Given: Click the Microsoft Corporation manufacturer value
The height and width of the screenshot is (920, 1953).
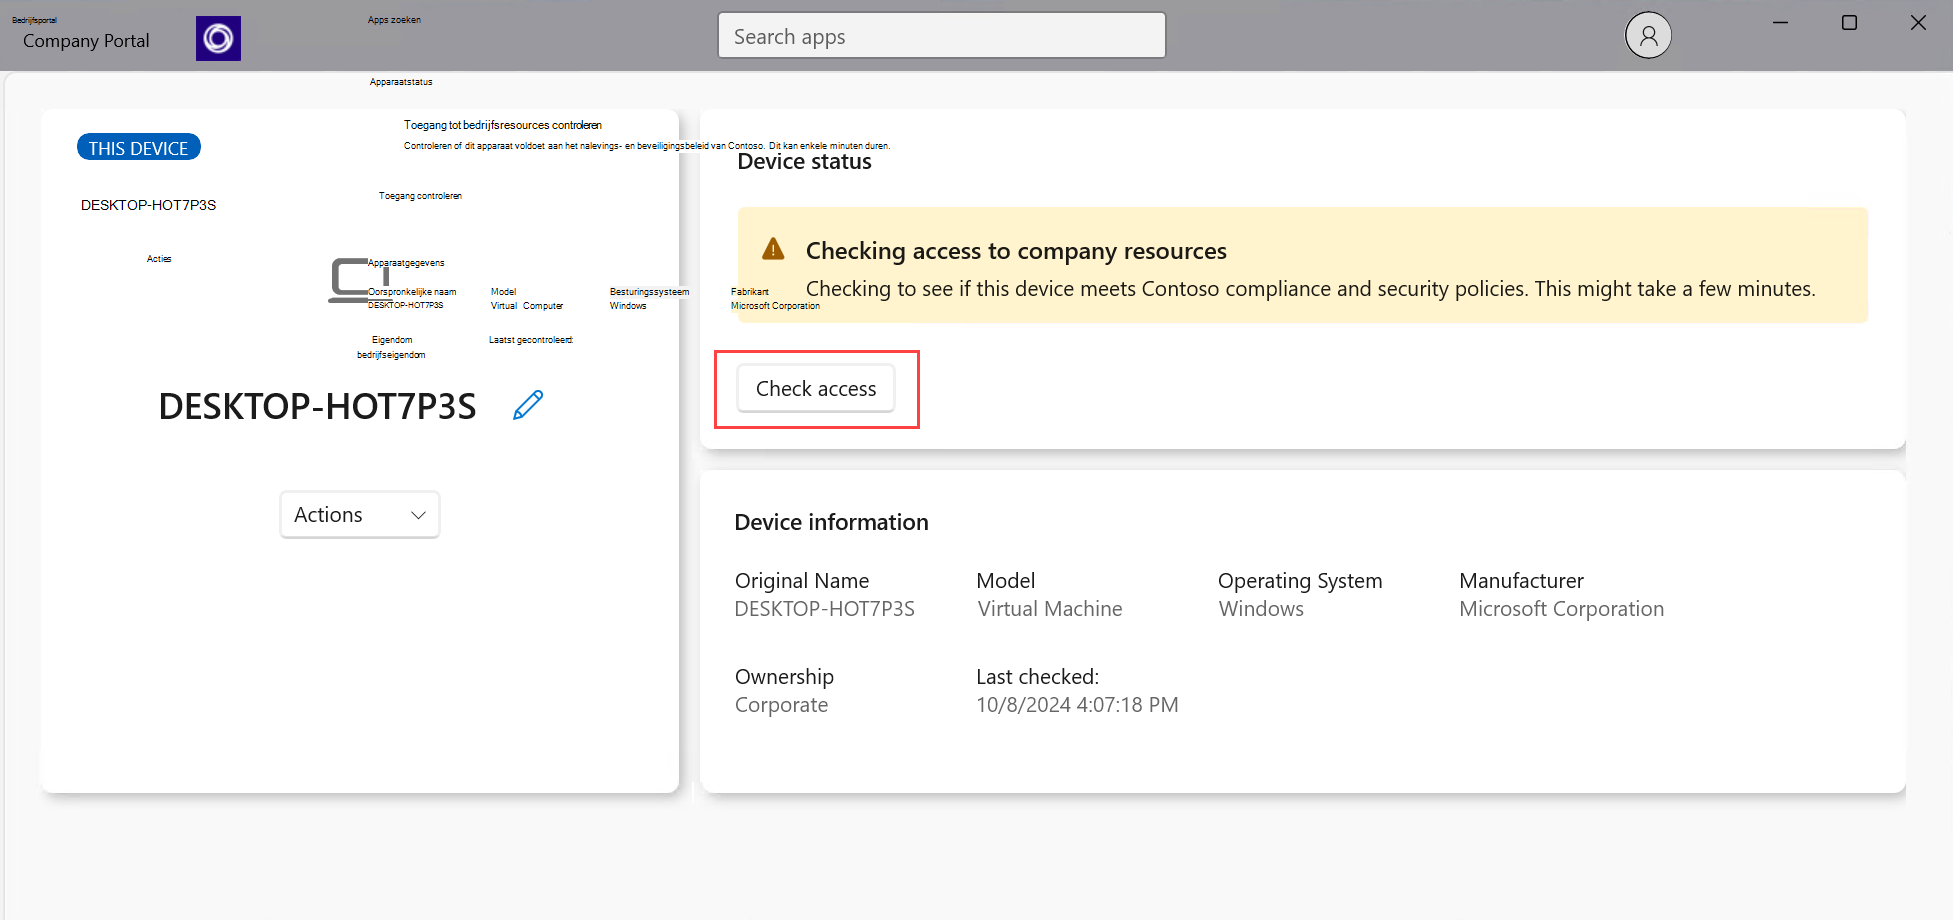Looking at the screenshot, I should pos(1561,609).
